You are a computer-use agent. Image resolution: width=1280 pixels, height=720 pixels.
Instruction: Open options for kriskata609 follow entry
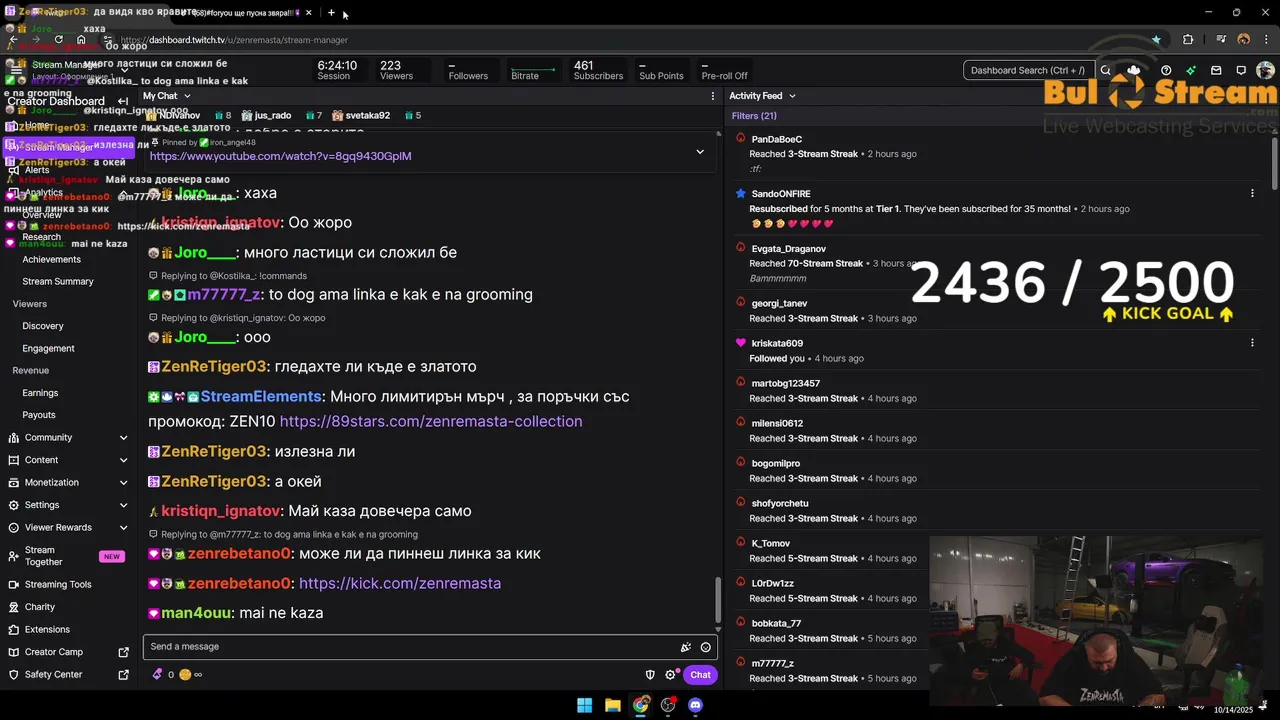tap(1252, 343)
